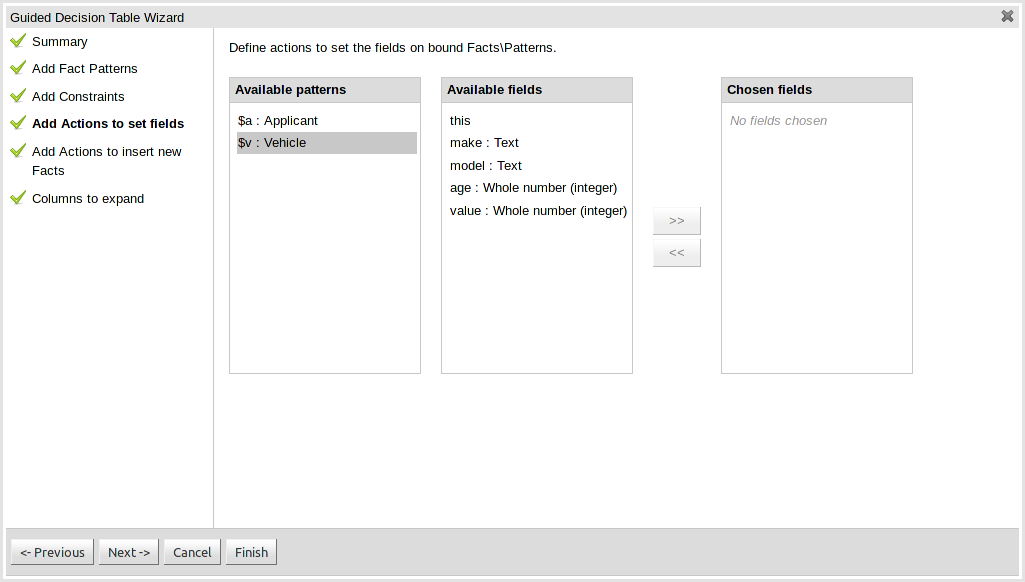Select the $v : Vehicle pattern

tap(272, 143)
